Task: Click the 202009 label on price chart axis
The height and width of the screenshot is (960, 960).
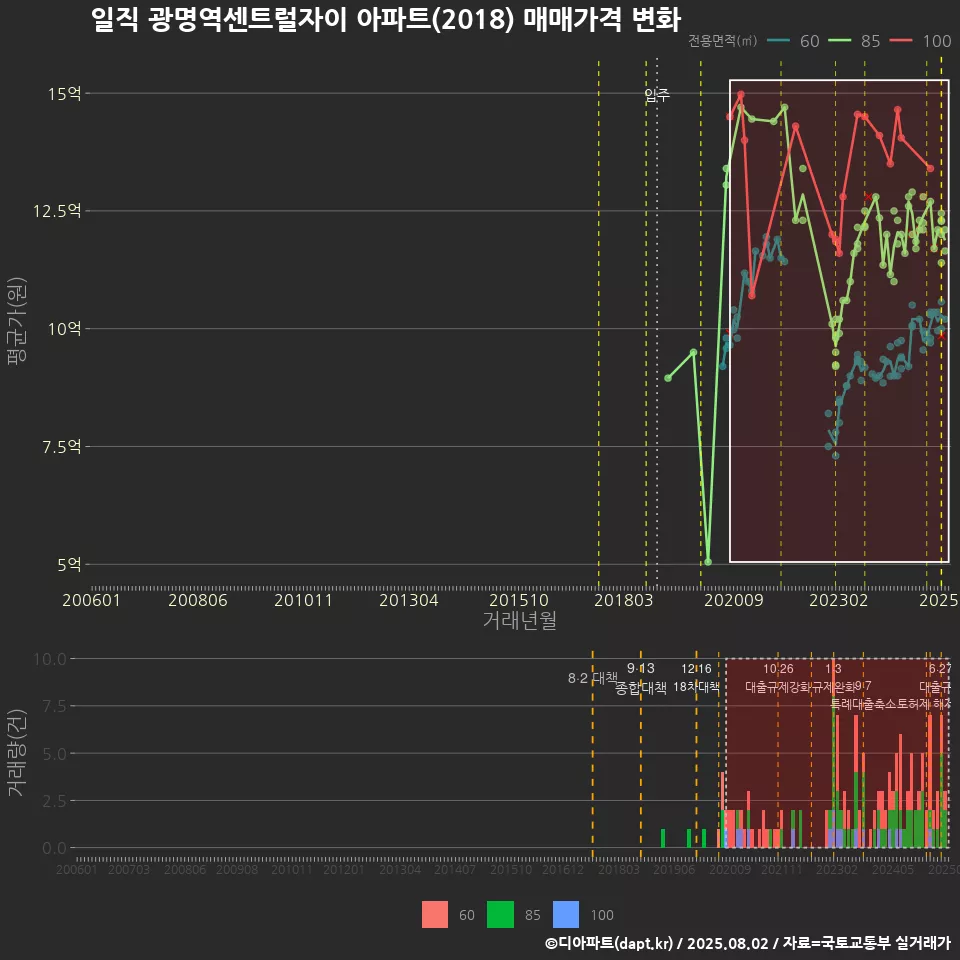Action: pos(733,600)
